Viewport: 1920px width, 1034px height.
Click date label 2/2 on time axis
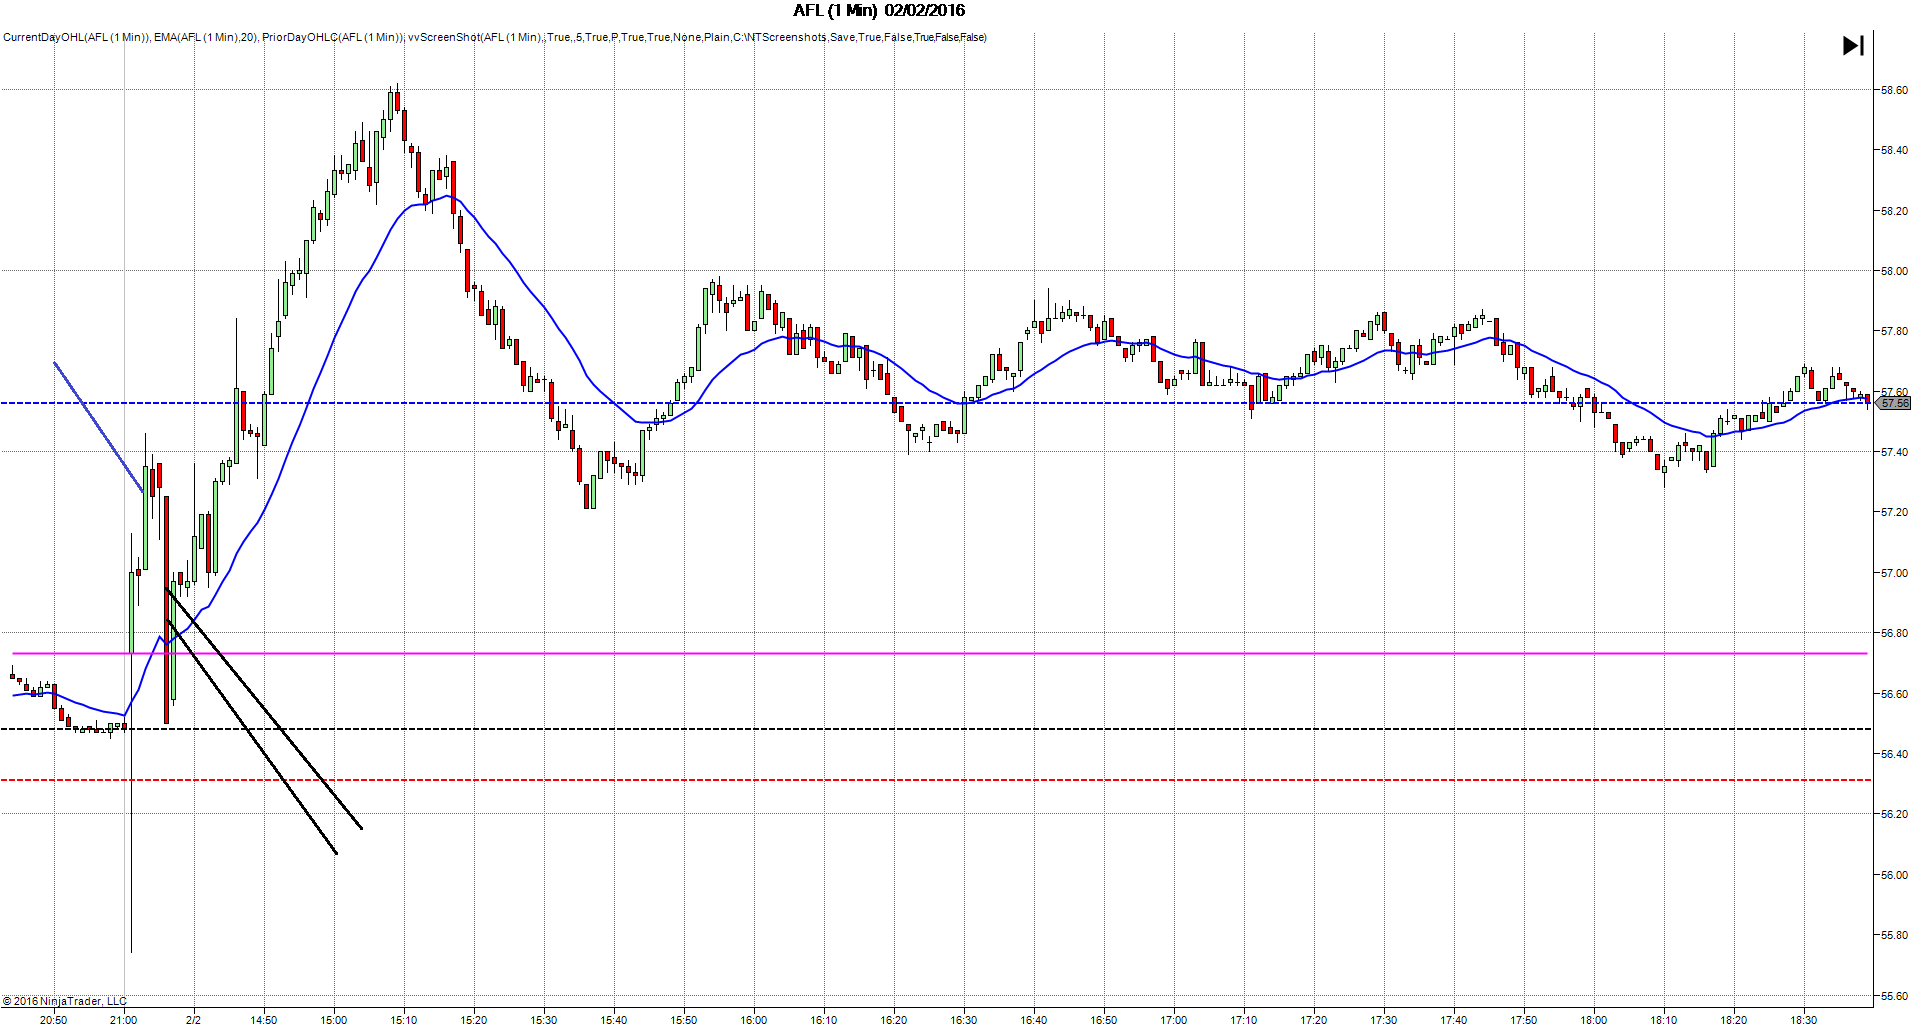[x=194, y=1020]
